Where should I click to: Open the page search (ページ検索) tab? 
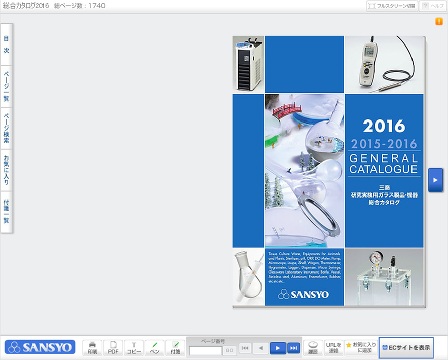click(x=6, y=128)
